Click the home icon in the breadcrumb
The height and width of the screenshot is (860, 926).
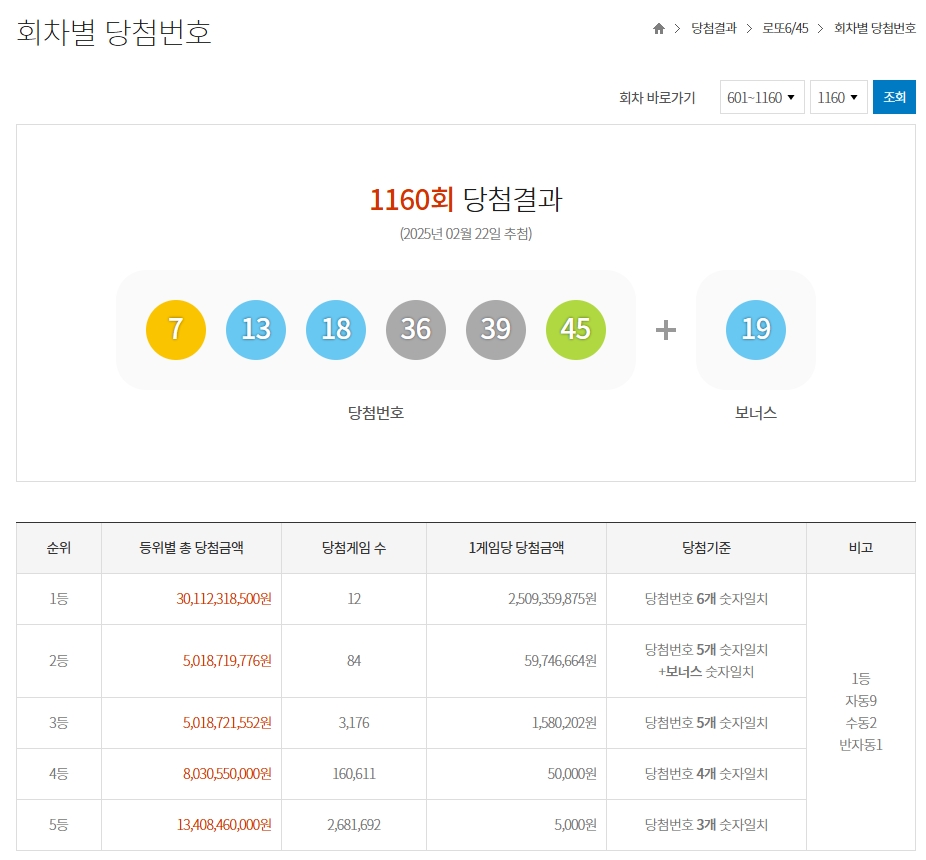tap(659, 29)
